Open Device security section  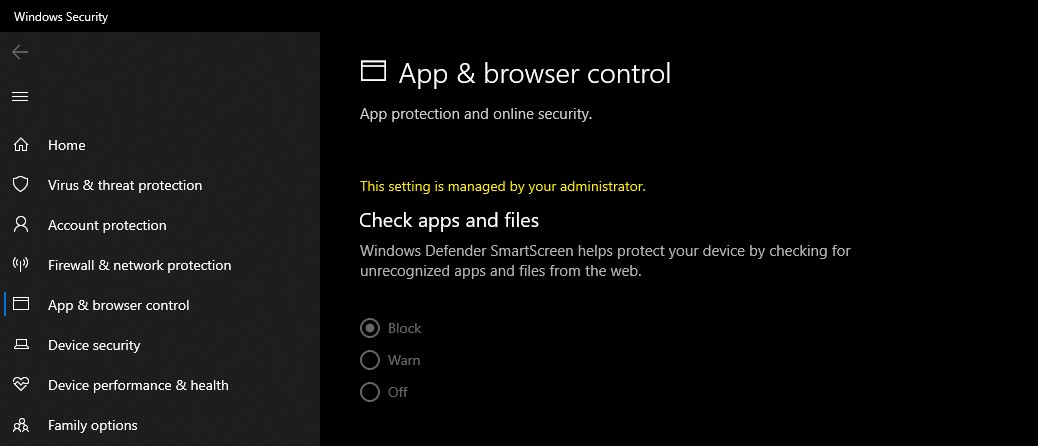[94, 345]
